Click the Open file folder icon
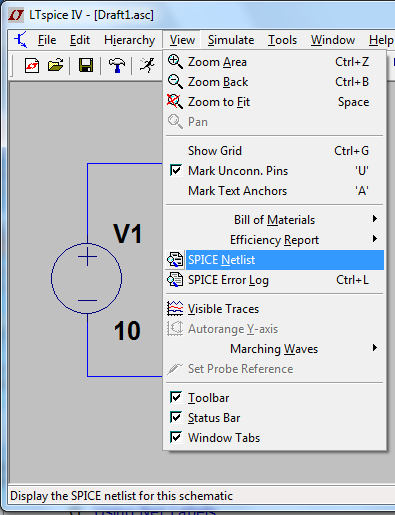The image size is (395, 515). 55,65
